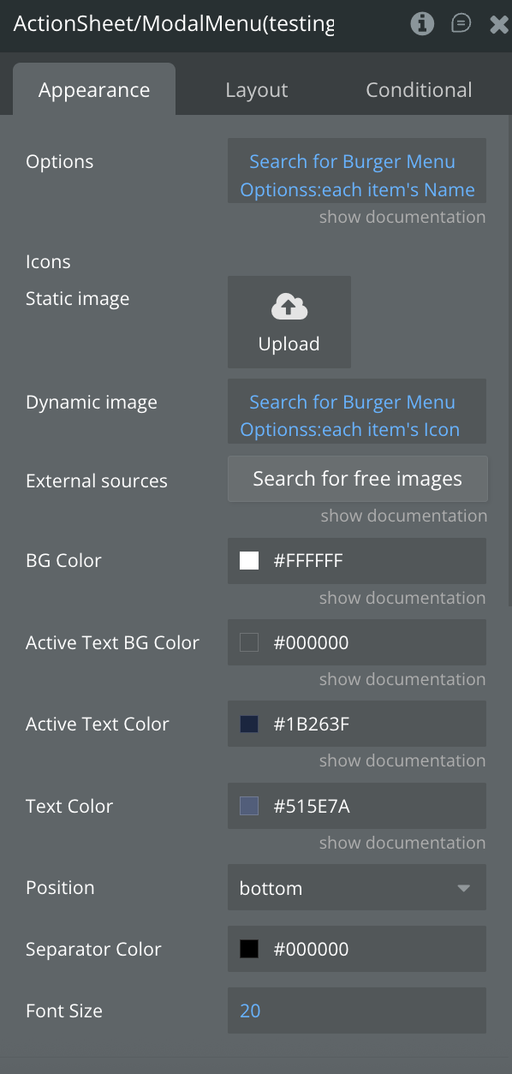The height and width of the screenshot is (1074, 512).
Task: Close the property editor panel
Action: point(500,25)
